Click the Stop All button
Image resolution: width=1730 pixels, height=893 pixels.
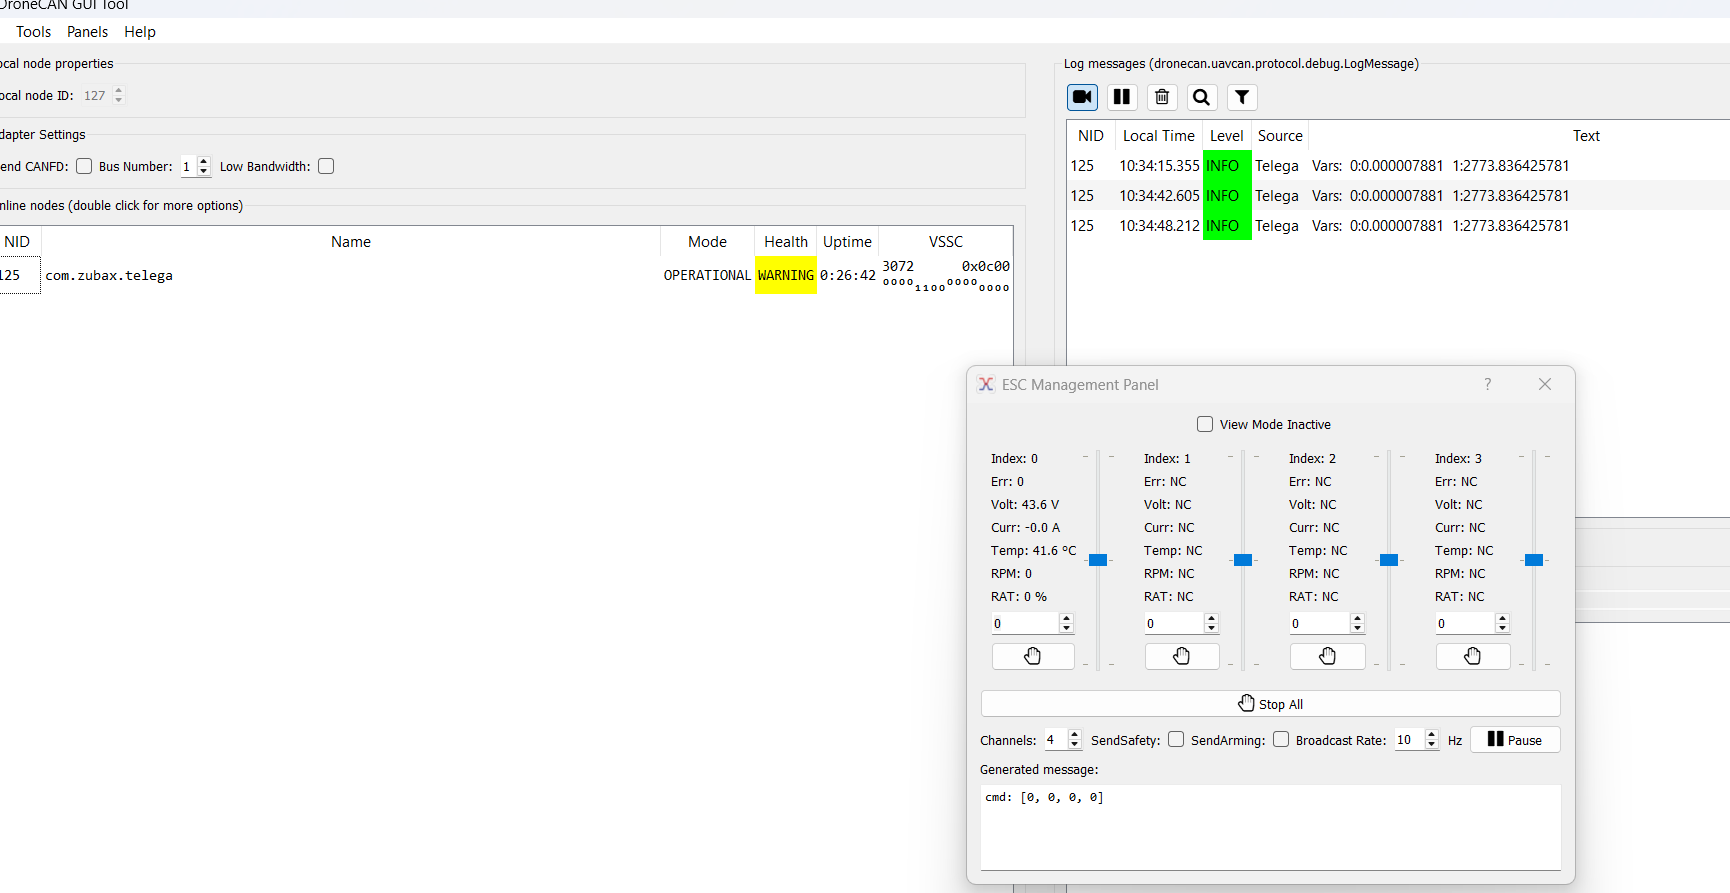(1271, 704)
